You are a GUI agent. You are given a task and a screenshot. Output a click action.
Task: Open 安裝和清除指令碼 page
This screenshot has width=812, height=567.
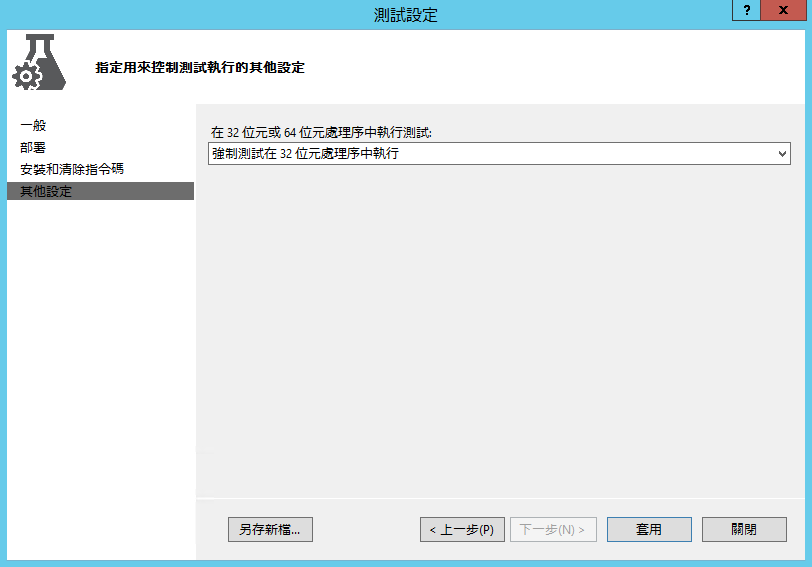point(72,169)
